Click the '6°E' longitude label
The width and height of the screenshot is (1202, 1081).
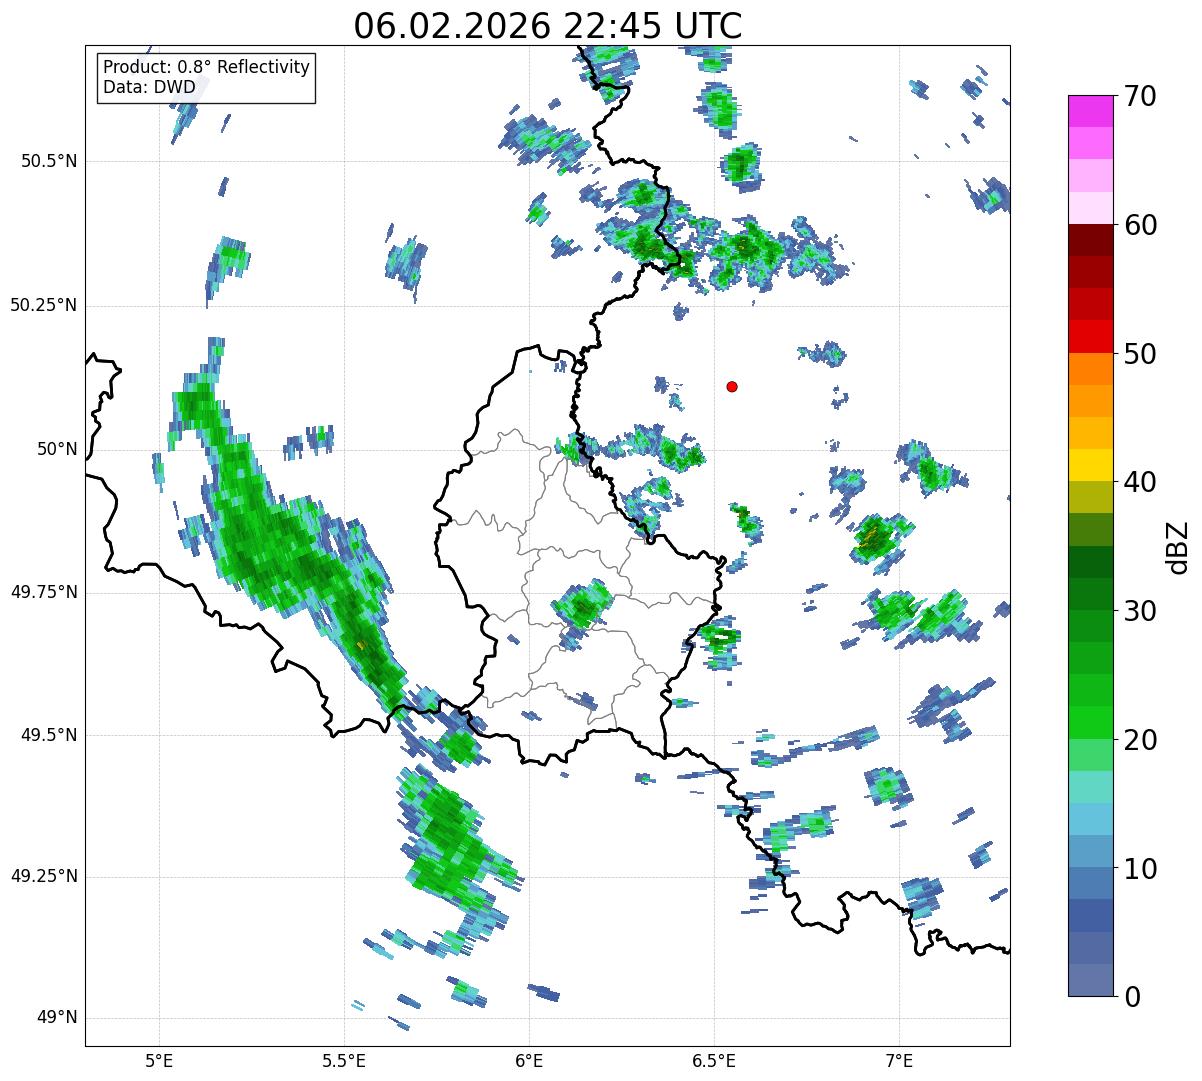coord(529,1060)
